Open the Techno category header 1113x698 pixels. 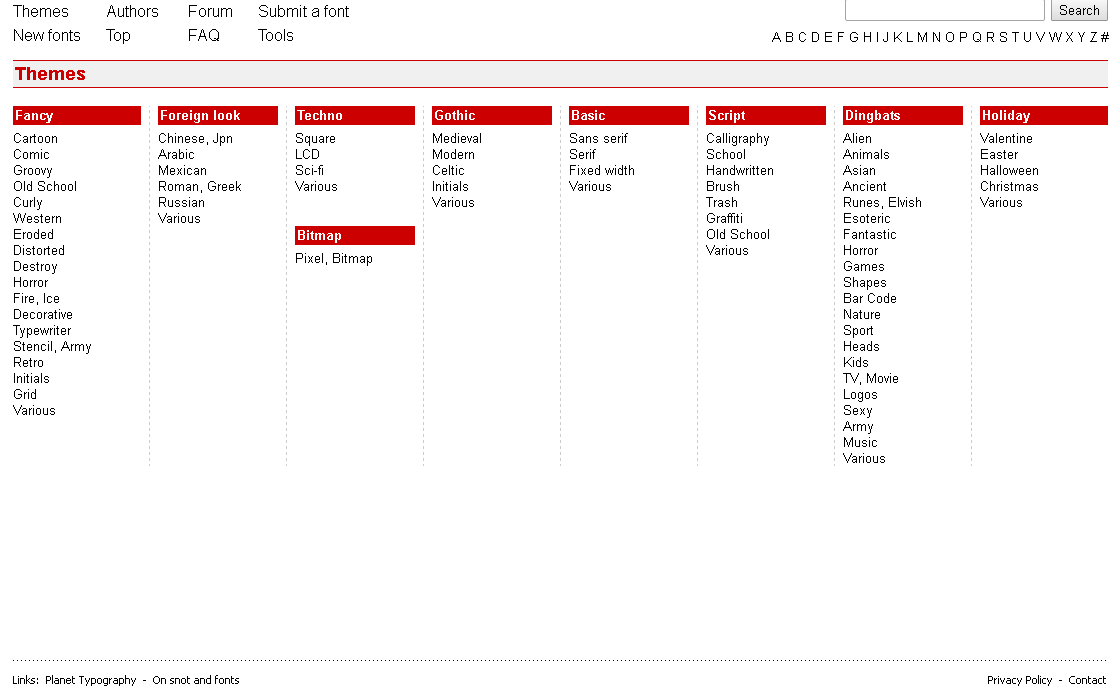tap(355, 116)
